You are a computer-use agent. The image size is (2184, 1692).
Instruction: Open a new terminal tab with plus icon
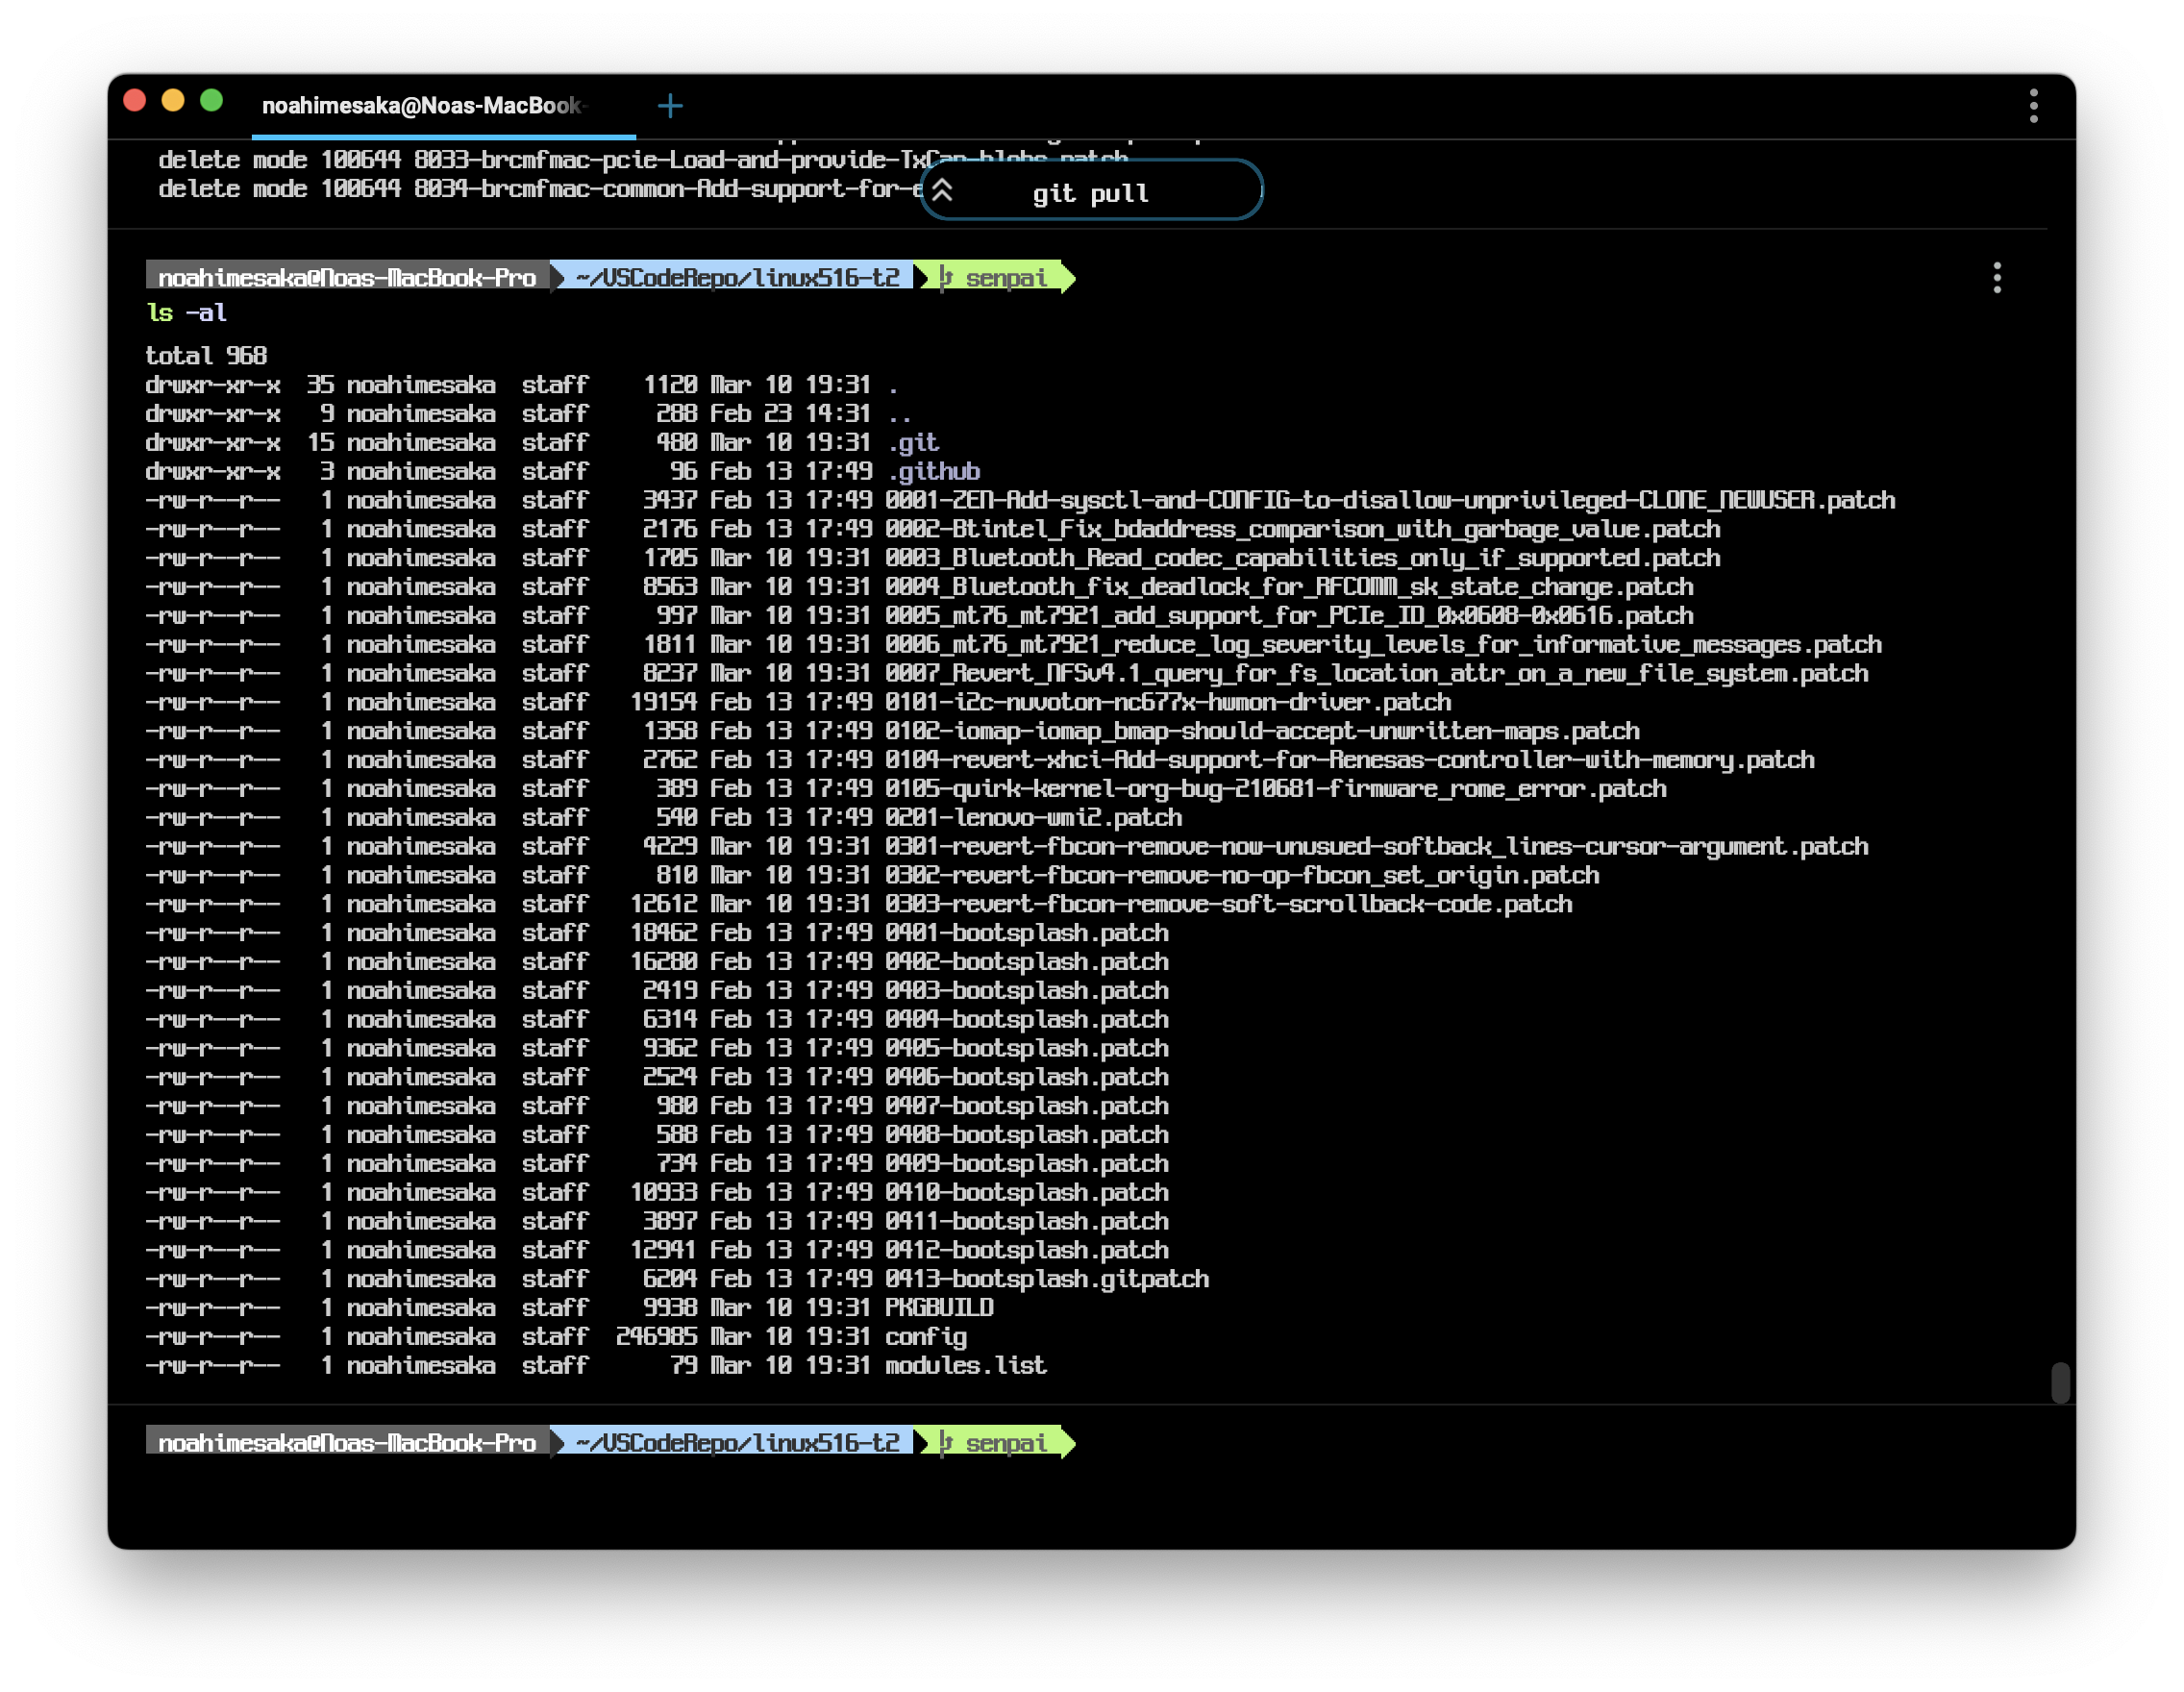click(670, 105)
